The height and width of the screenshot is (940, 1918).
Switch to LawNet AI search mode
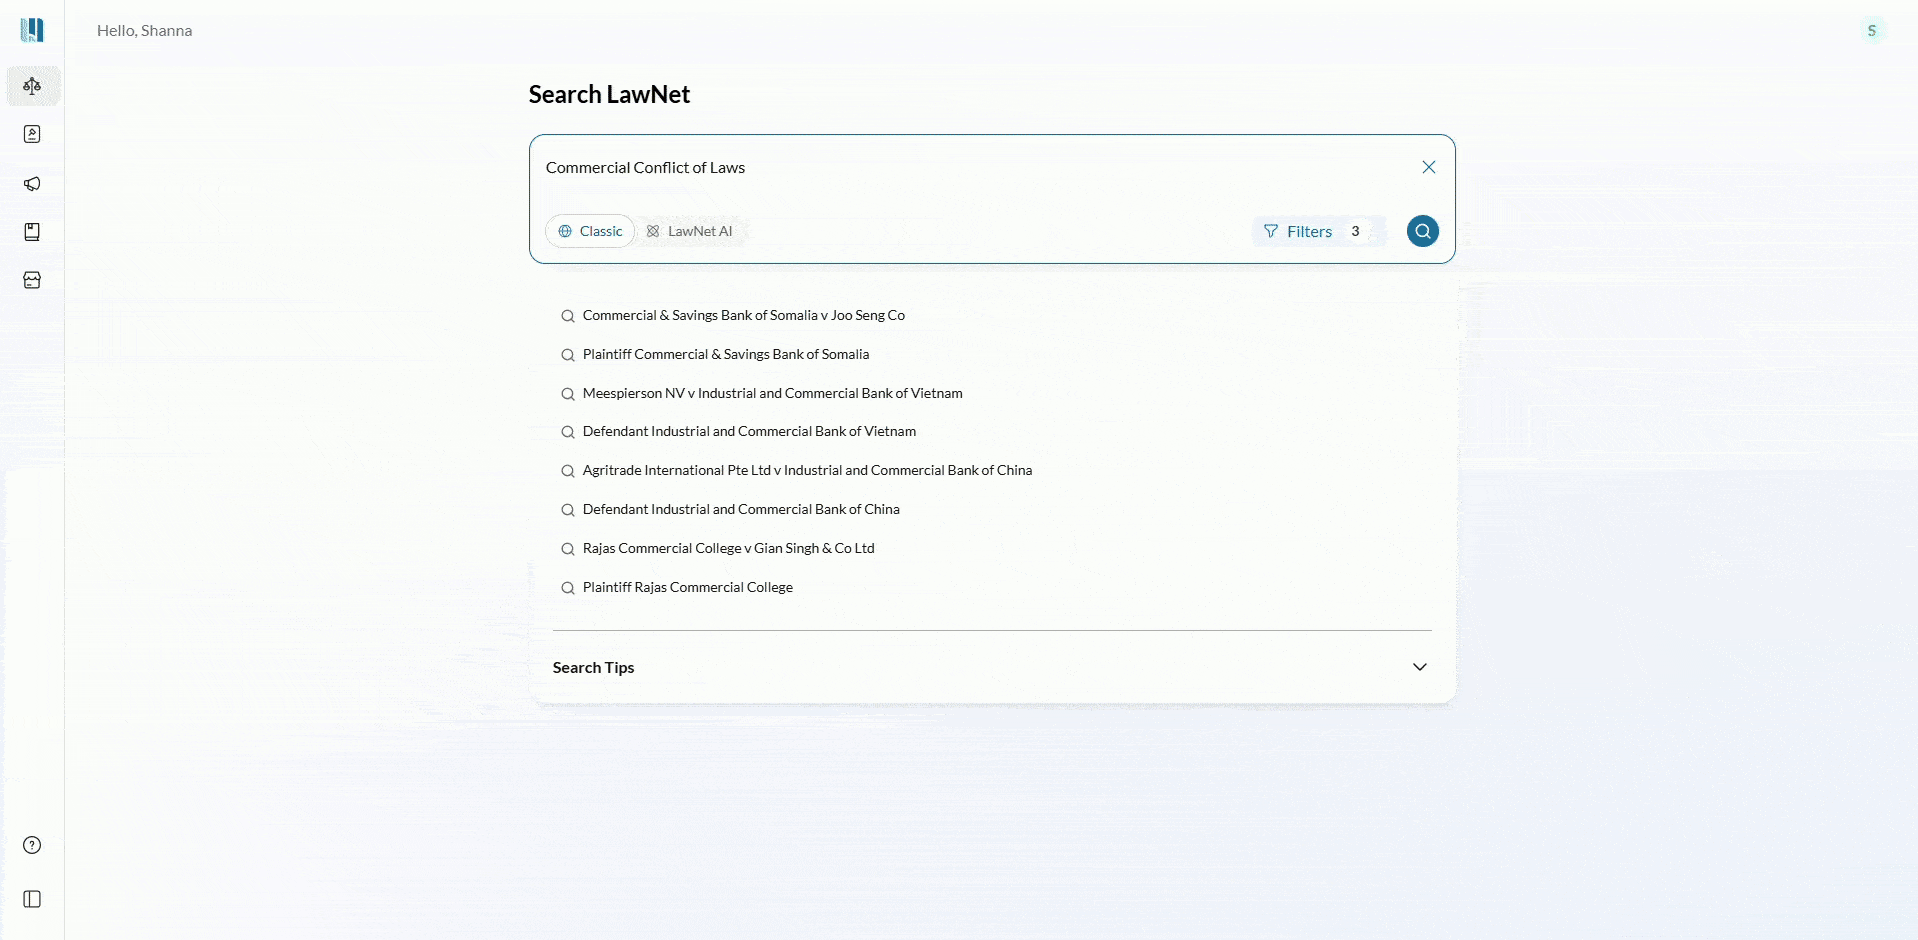click(x=690, y=231)
